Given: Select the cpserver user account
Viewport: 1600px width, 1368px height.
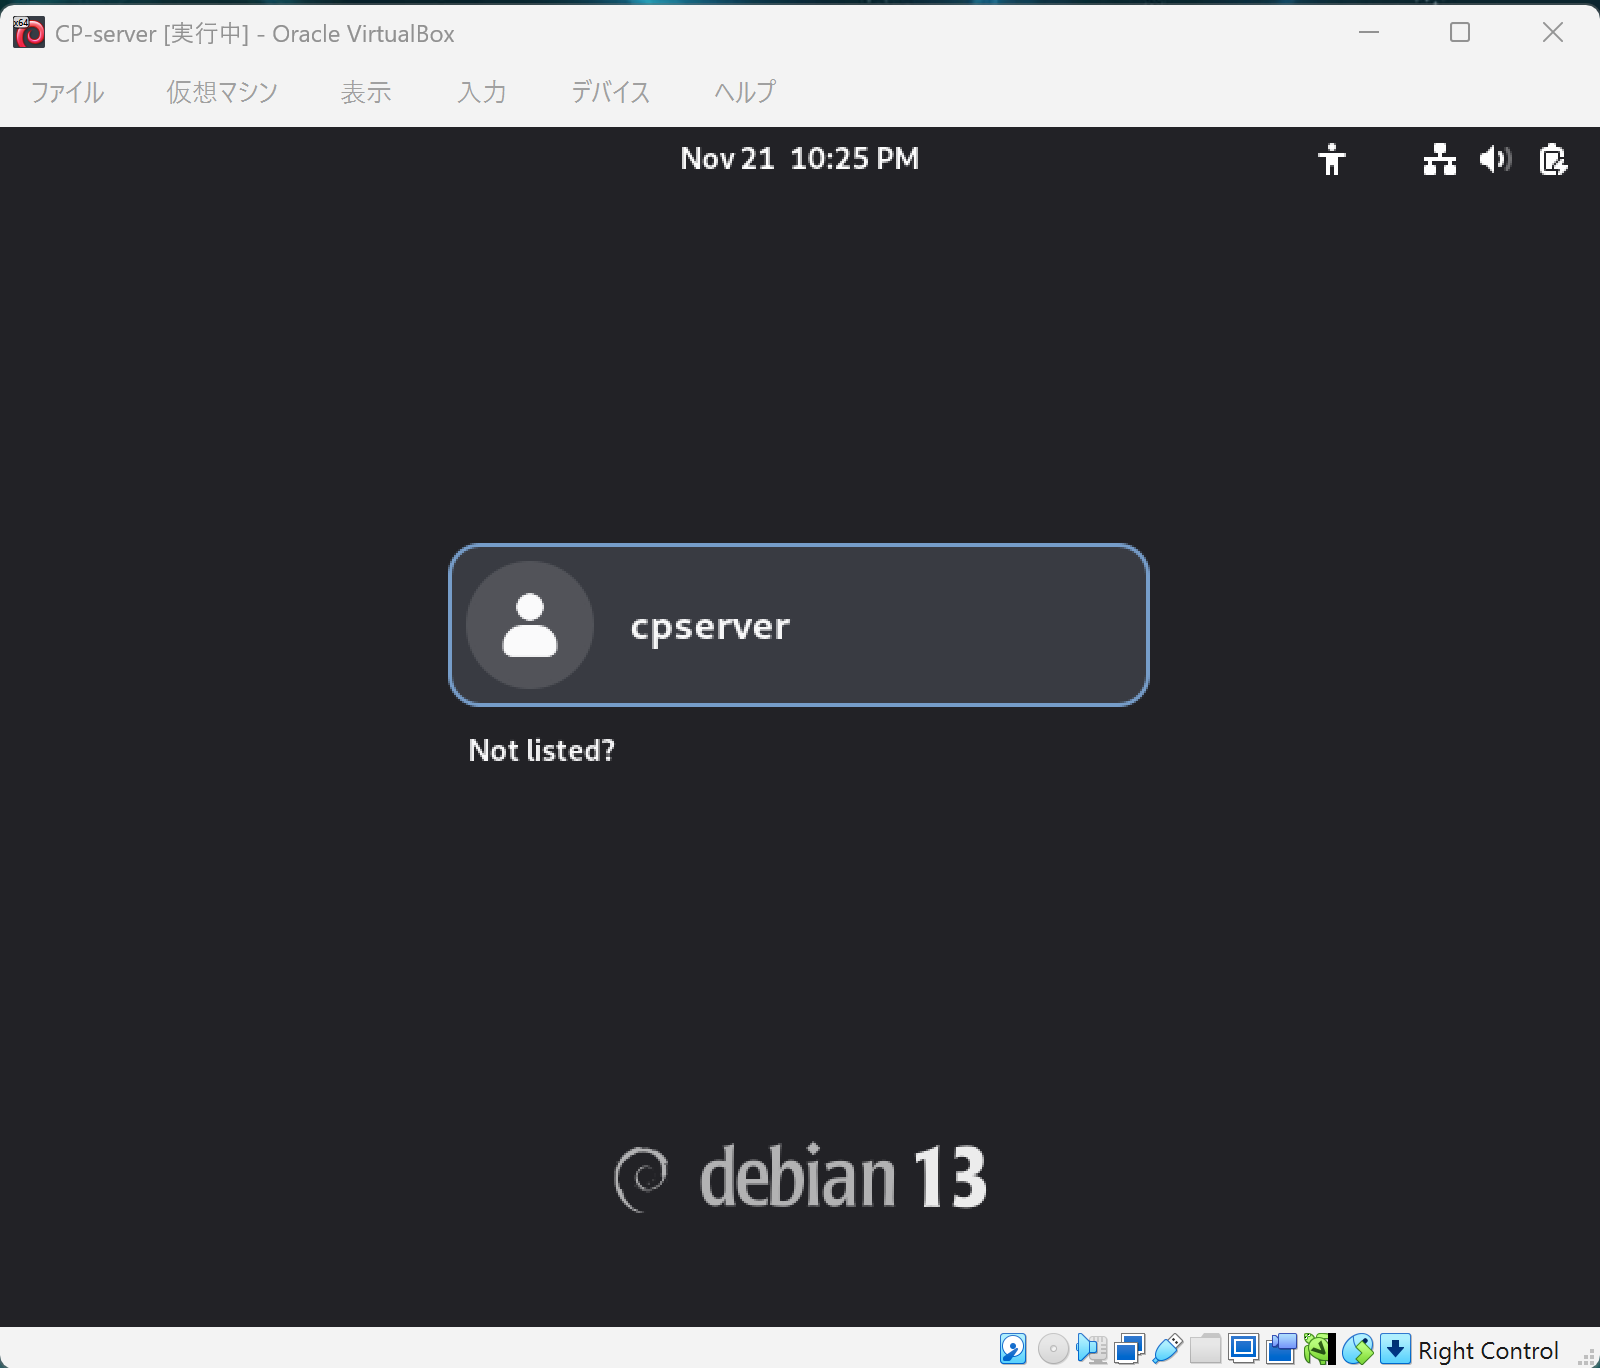Looking at the screenshot, I should tap(799, 625).
